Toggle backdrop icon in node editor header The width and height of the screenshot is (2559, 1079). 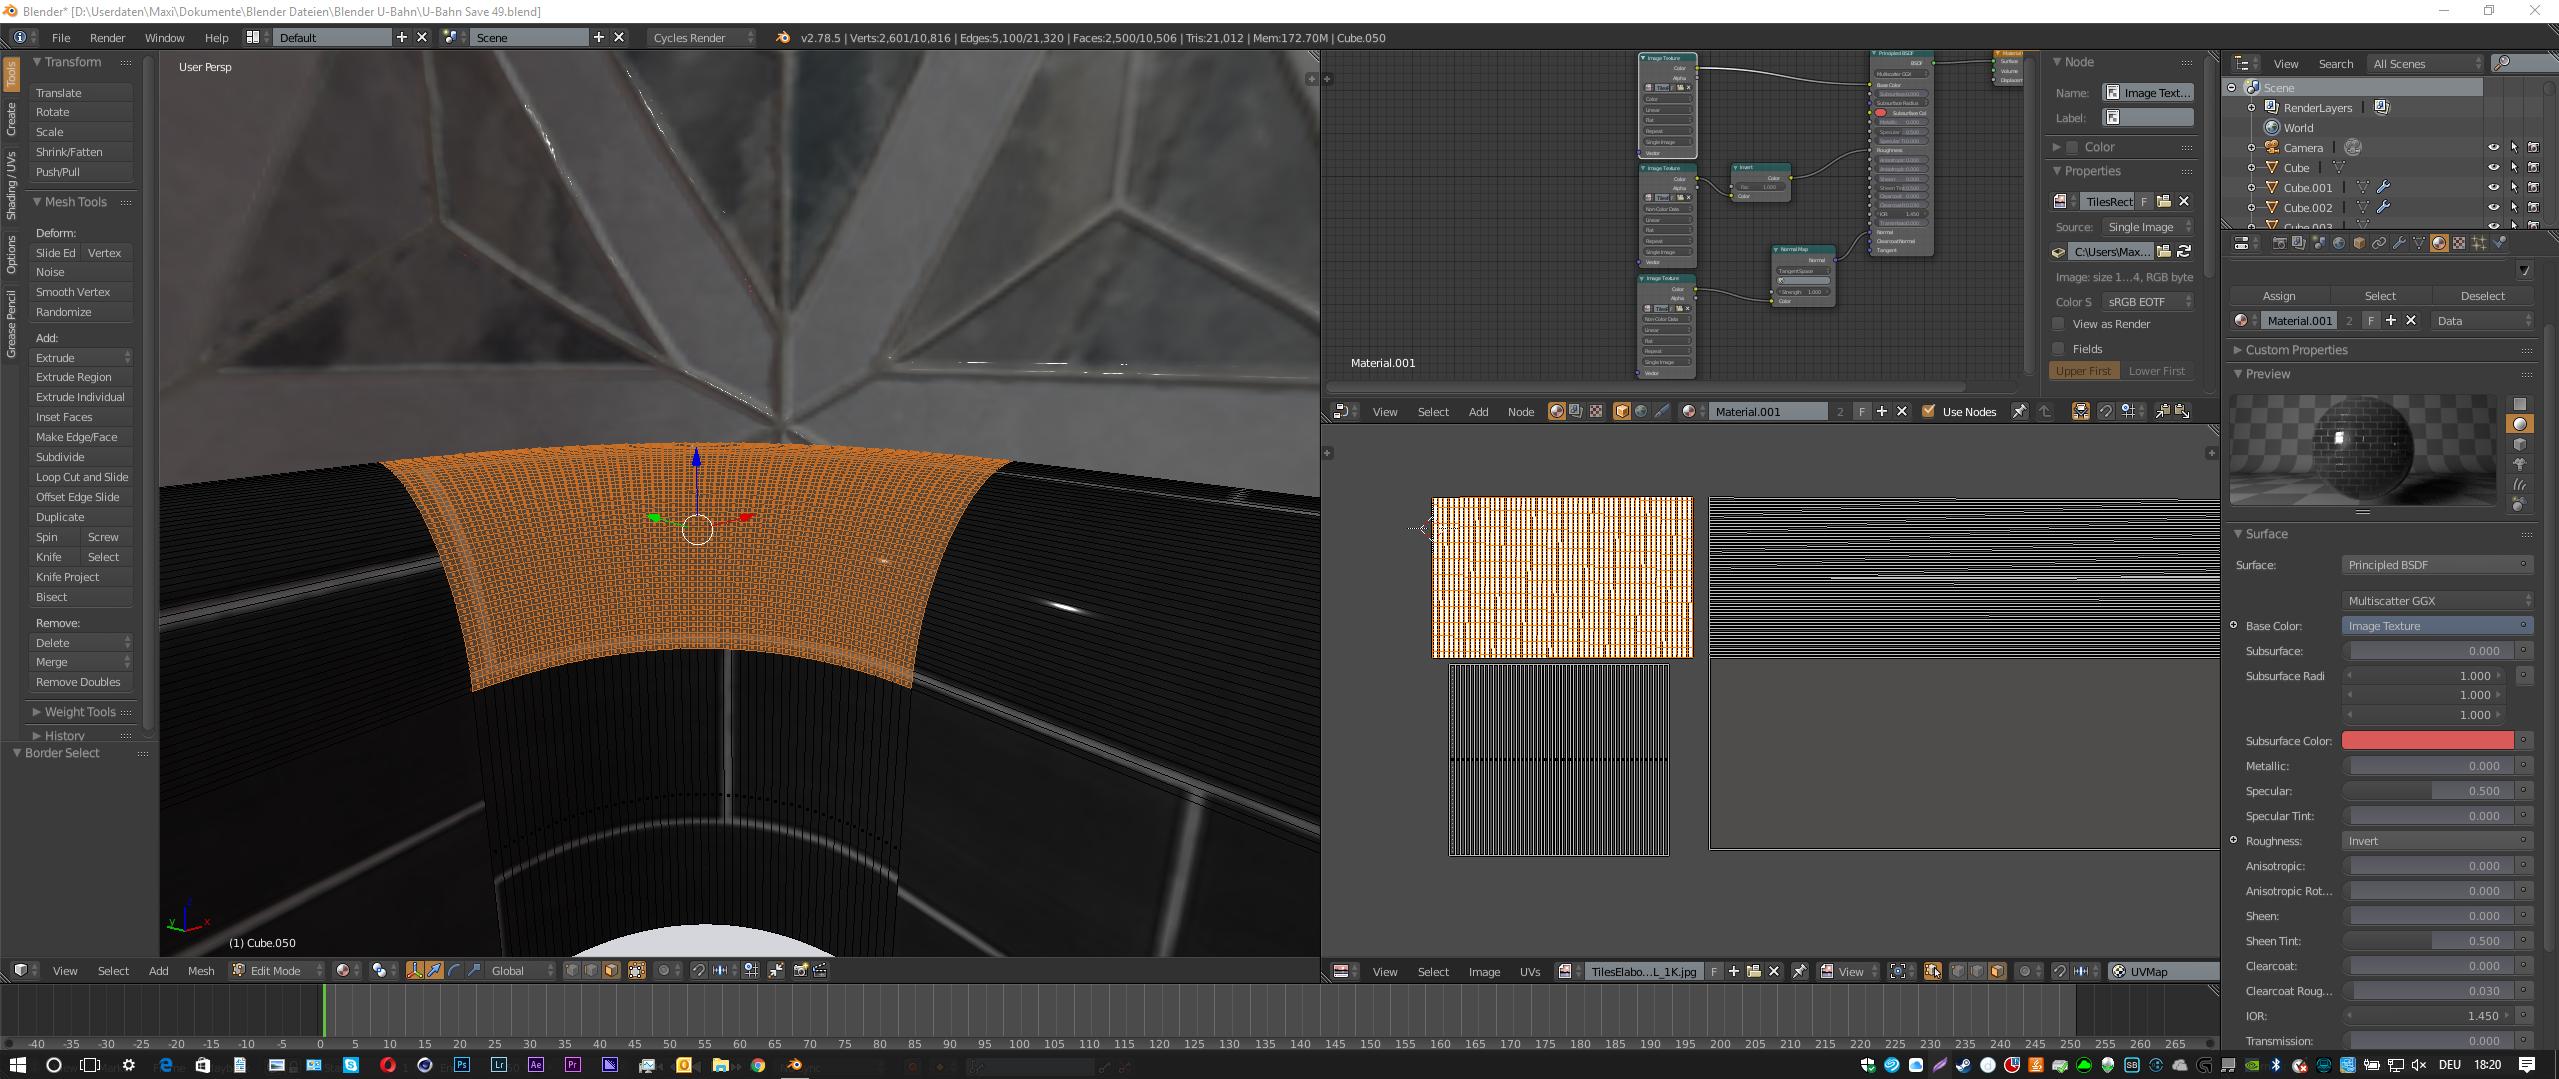pyautogui.click(x=2080, y=411)
